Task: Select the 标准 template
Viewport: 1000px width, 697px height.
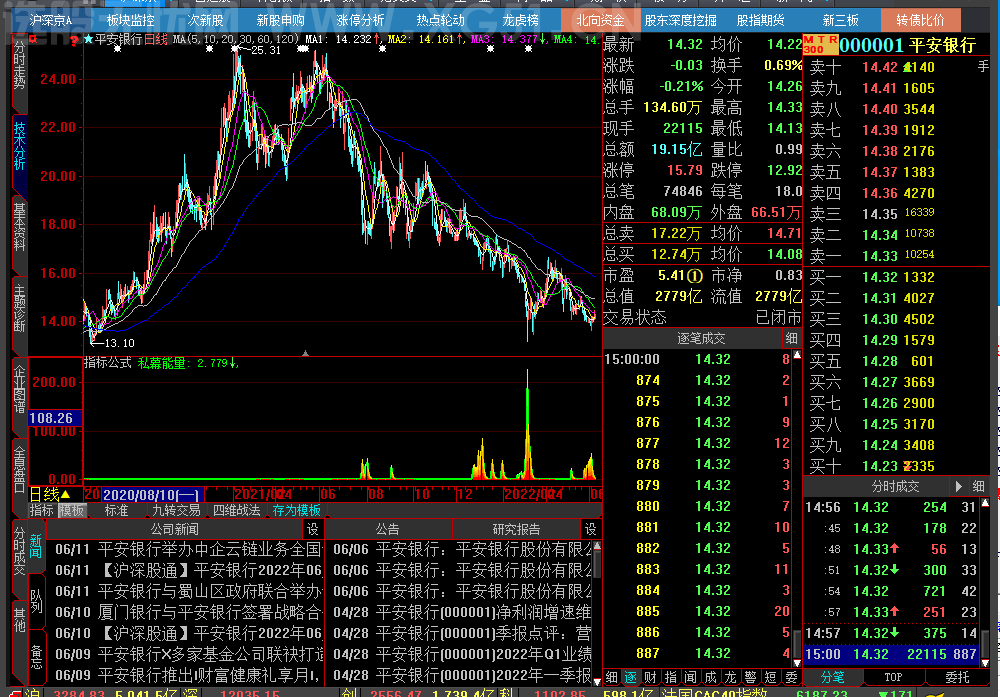Action: click(117, 511)
